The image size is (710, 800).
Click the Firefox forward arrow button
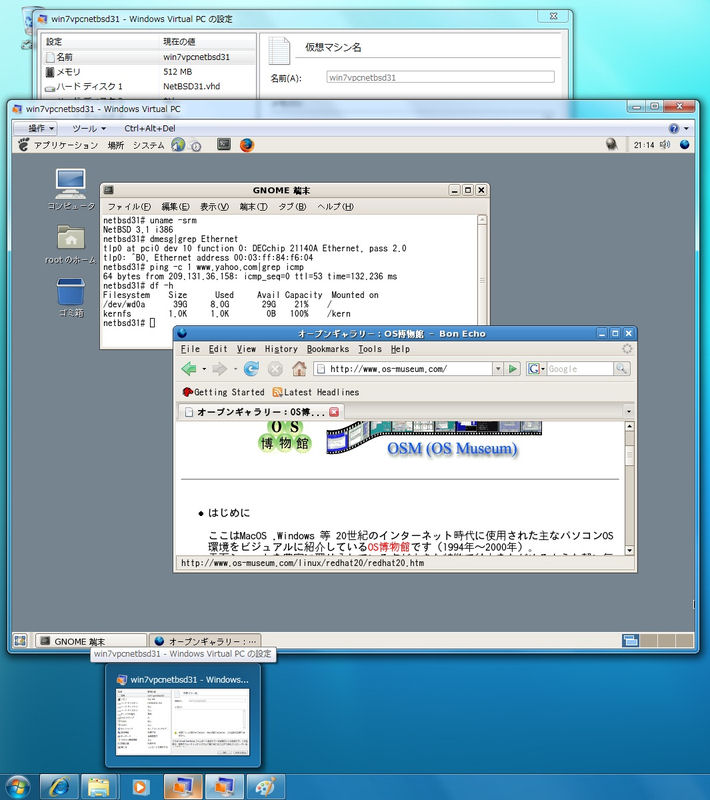pos(219,368)
